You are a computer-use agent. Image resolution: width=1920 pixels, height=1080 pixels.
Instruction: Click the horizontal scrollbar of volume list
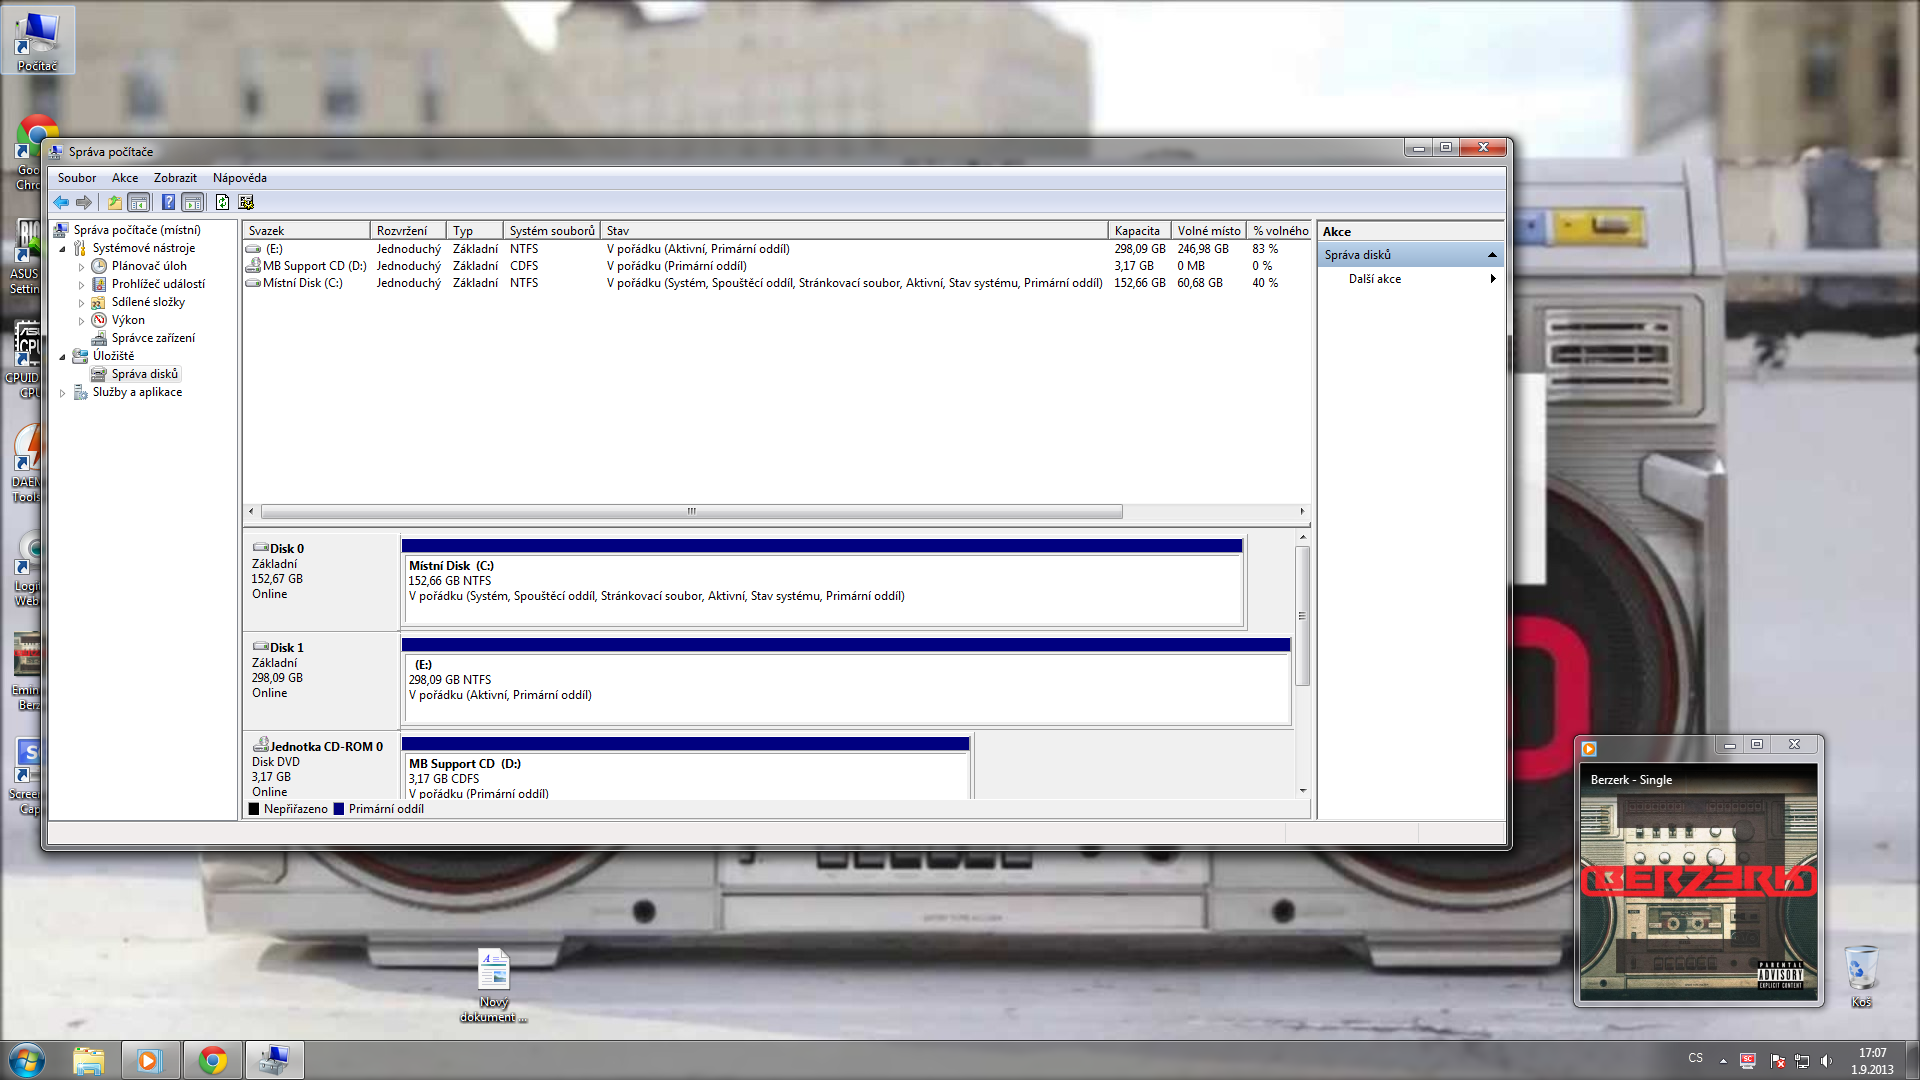tap(691, 511)
